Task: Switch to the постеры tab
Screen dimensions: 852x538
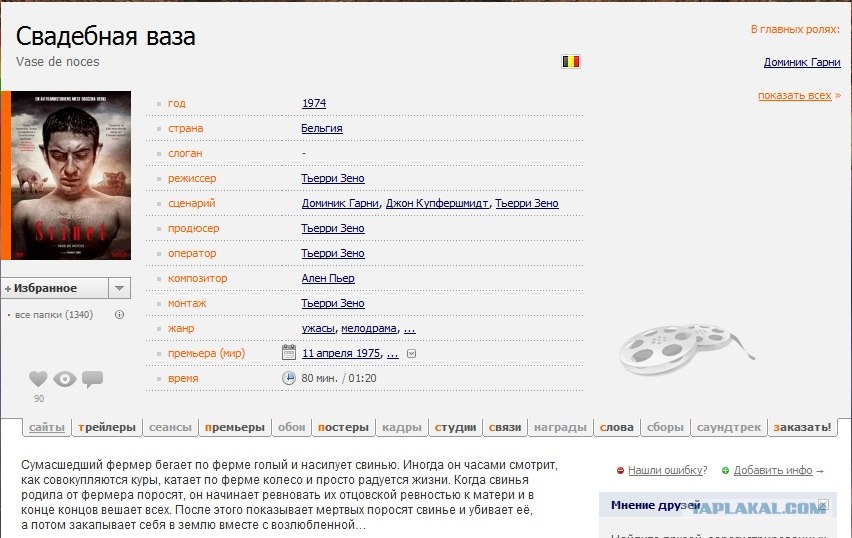Action: tap(343, 427)
